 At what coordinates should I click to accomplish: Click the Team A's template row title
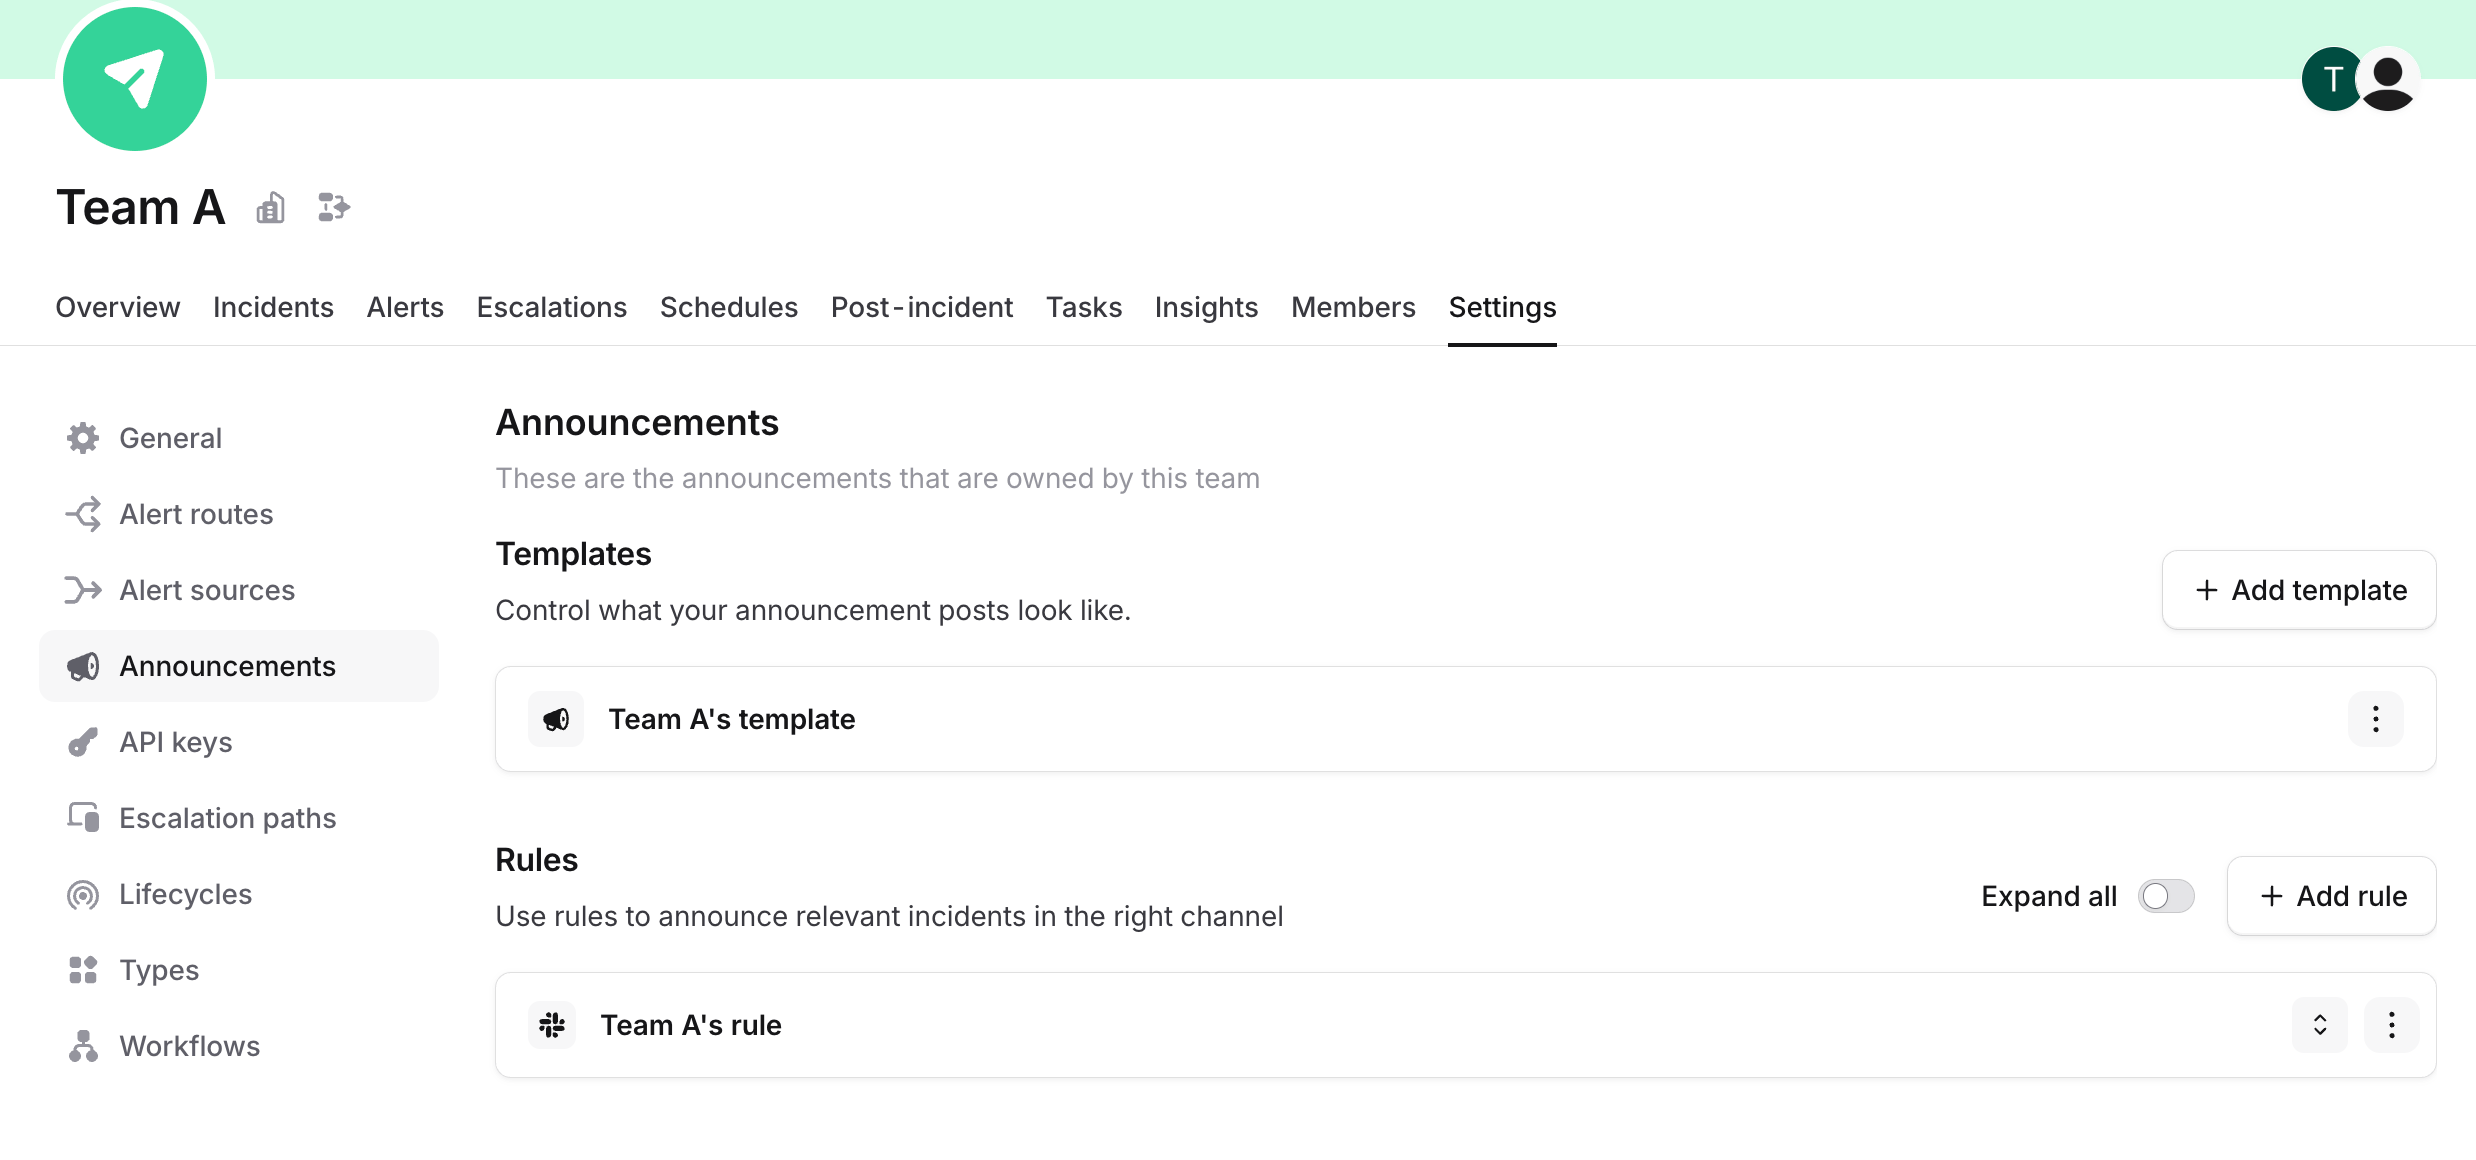point(732,719)
